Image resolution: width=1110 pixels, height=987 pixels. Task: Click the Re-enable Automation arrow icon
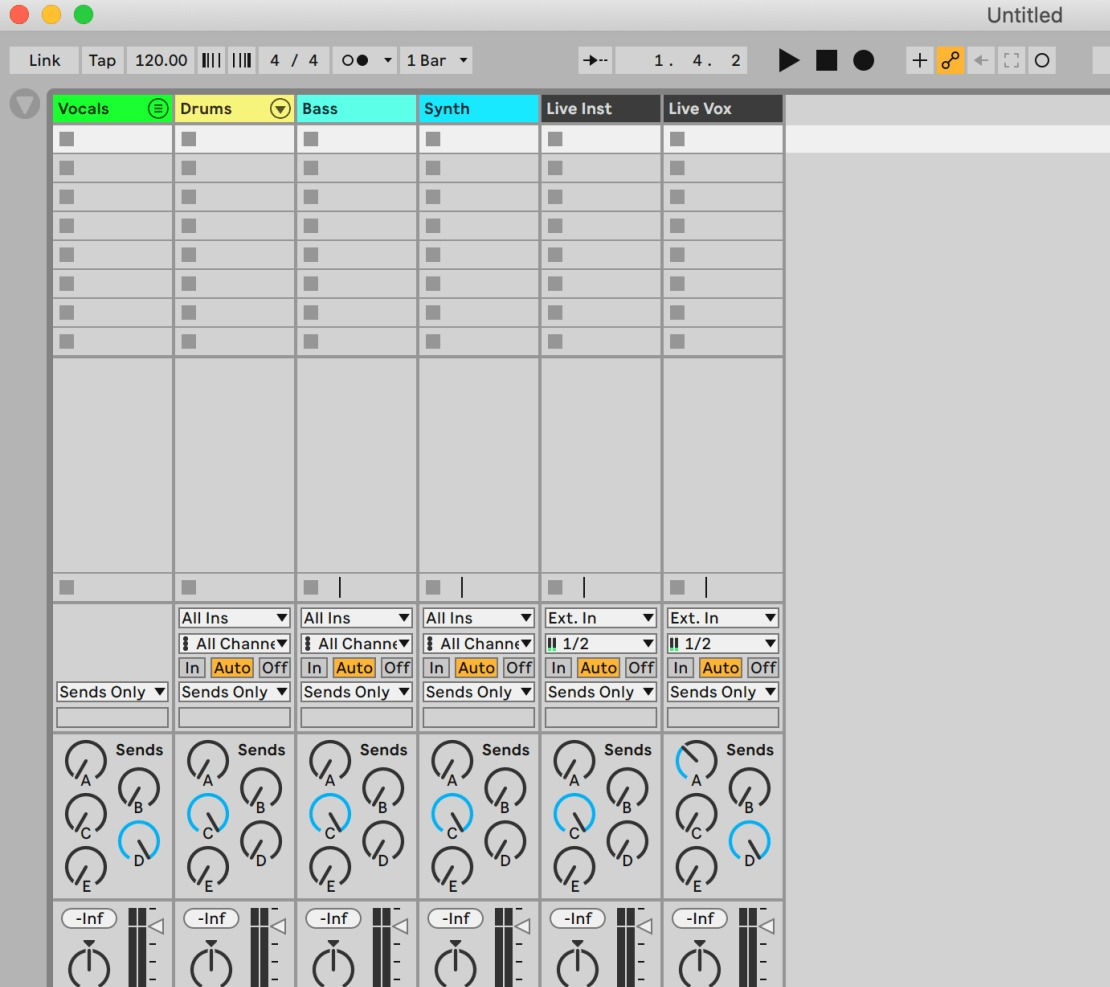point(980,60)
